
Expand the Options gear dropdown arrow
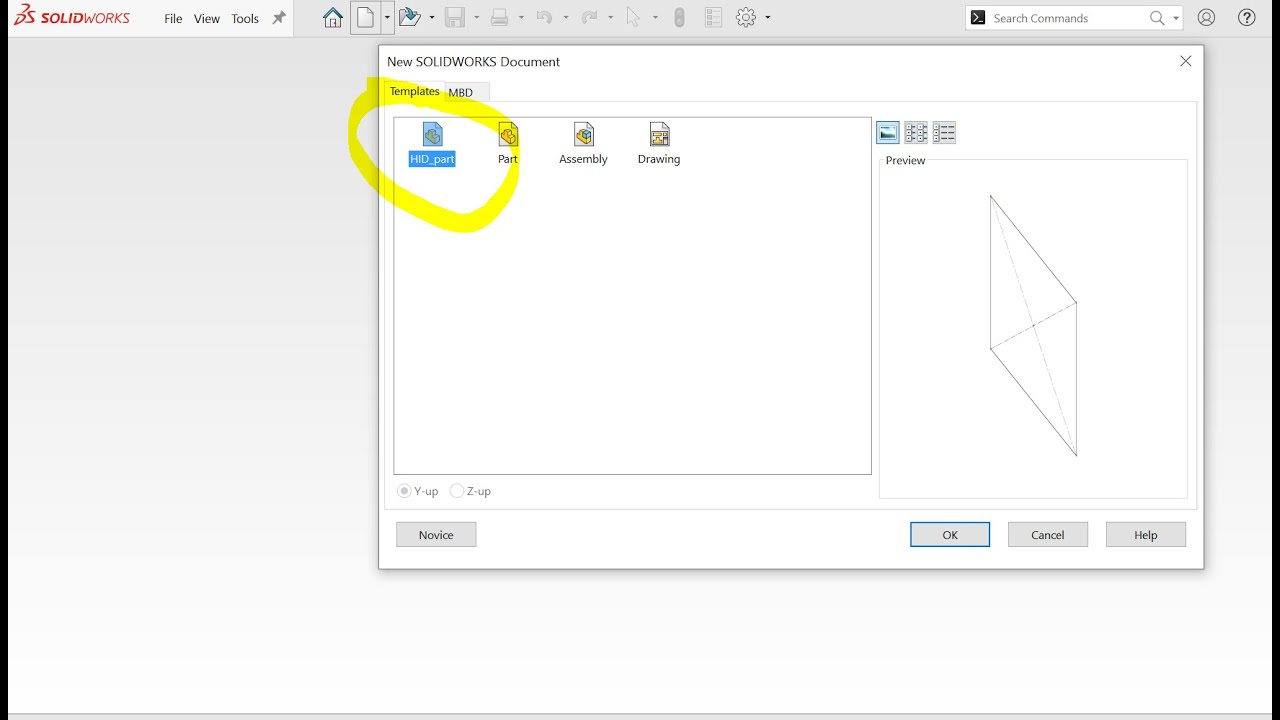point(768,18)
